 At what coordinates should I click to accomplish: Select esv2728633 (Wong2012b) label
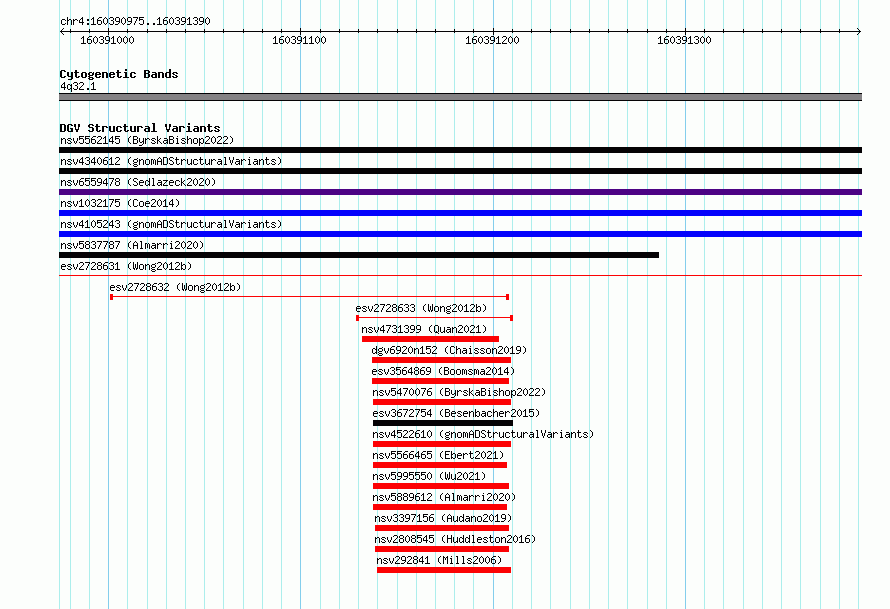click(x=421, y=308)
